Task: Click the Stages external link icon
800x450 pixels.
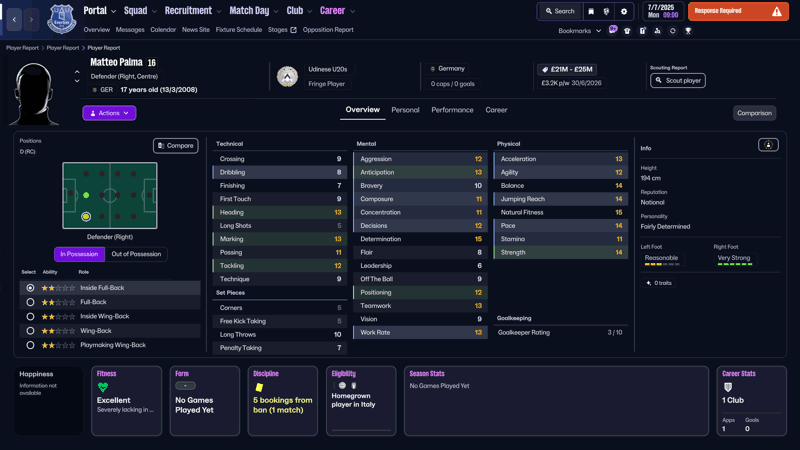Action: 293,30
